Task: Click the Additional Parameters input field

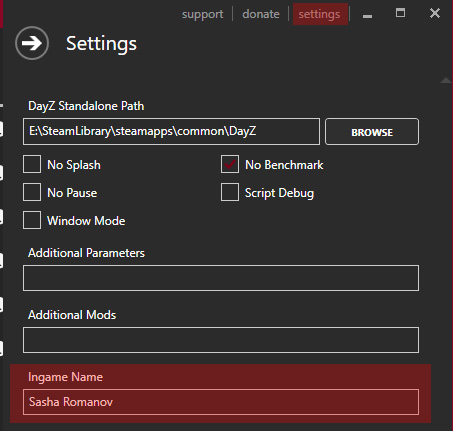Action: point(221,278)
